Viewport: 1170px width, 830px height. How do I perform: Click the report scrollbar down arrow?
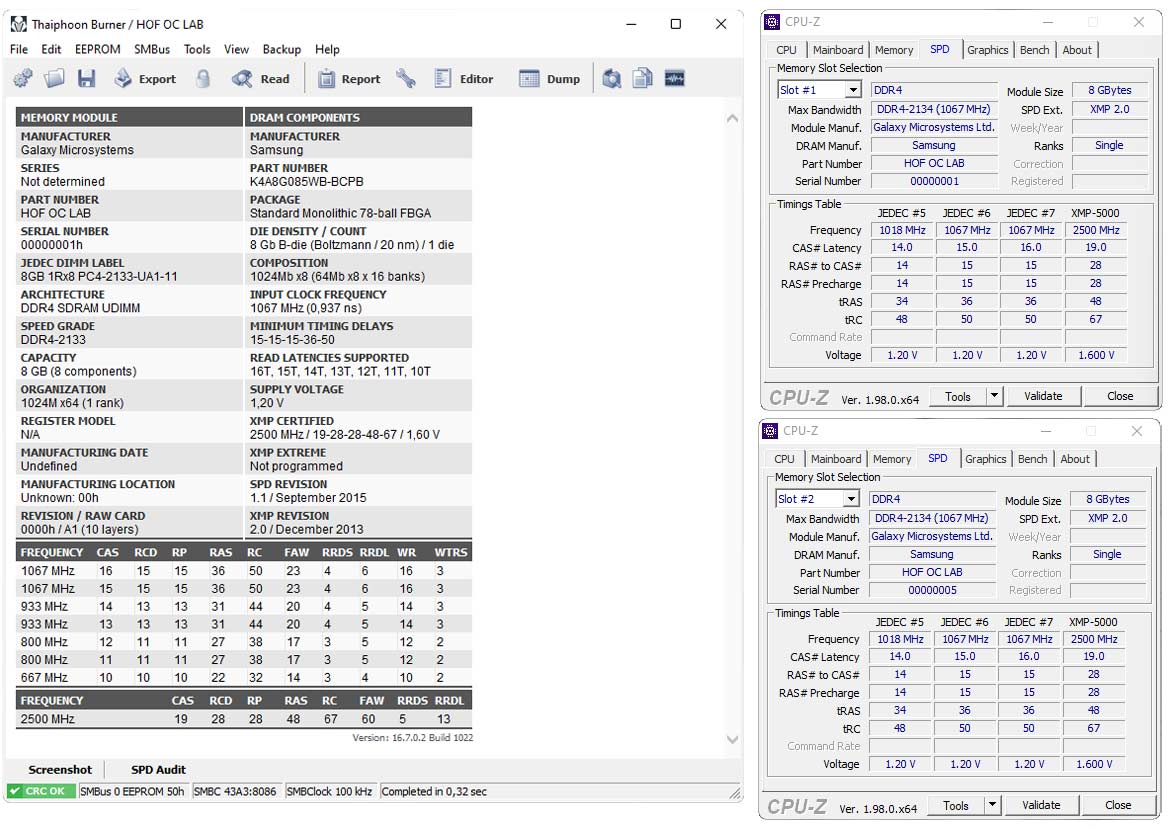pos(732,739)
